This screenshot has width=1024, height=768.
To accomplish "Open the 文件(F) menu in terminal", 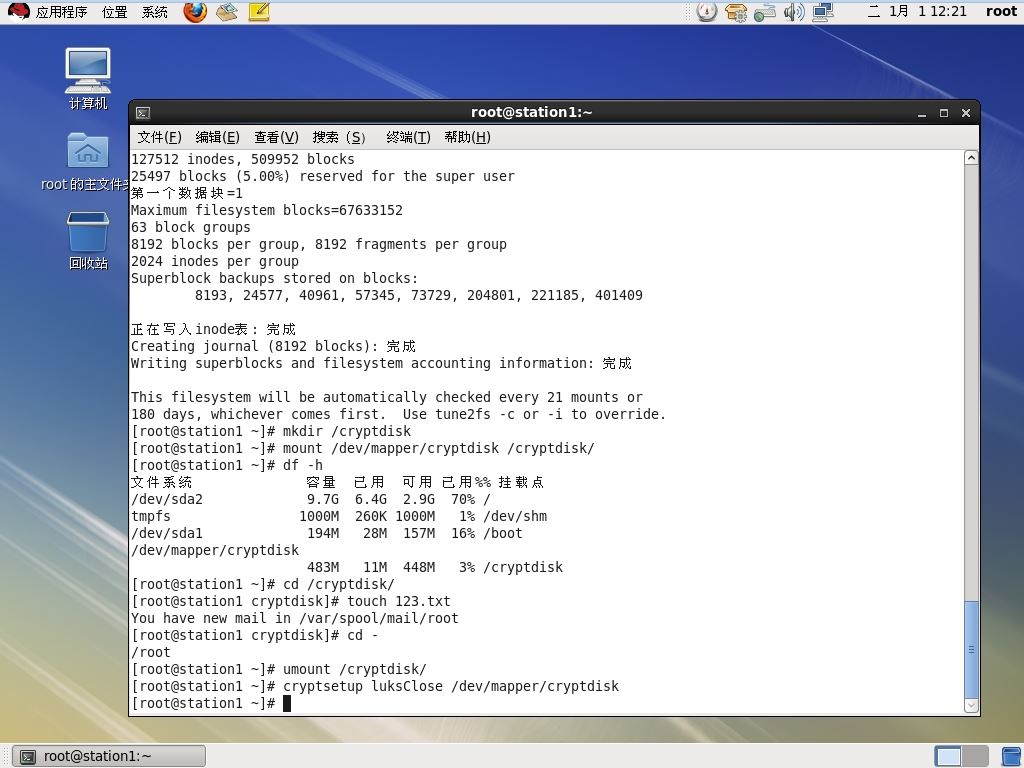I will tap(159, 137).
